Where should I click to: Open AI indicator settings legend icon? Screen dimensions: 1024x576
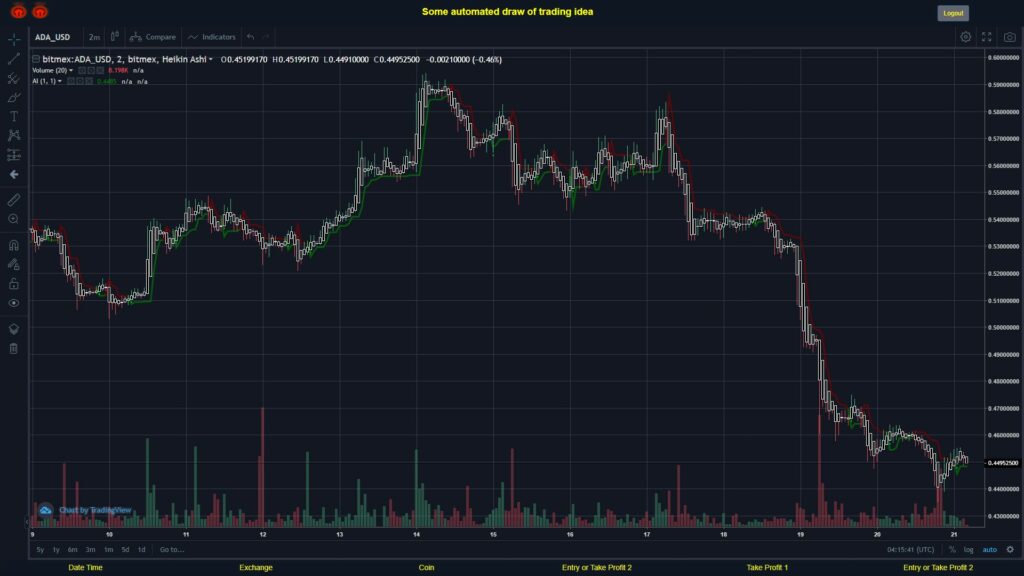(80, 82)
